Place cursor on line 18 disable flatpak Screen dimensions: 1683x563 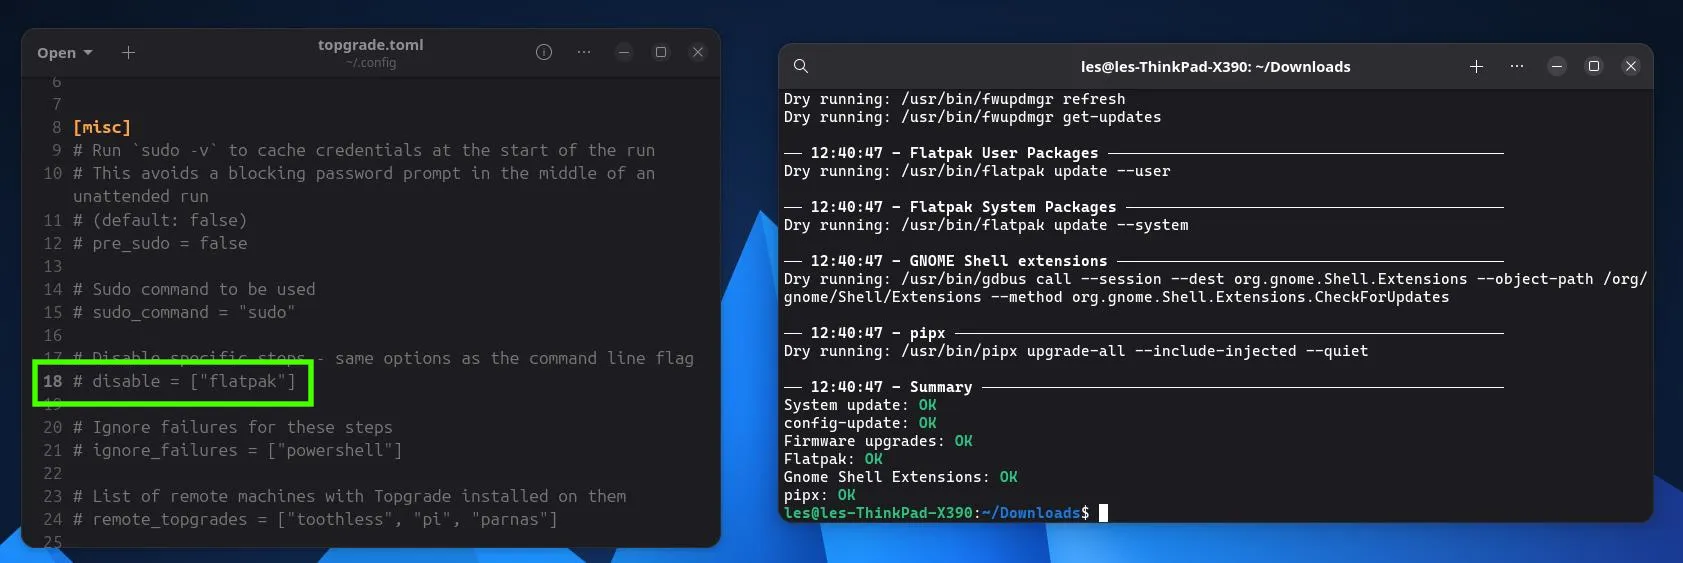184,381
